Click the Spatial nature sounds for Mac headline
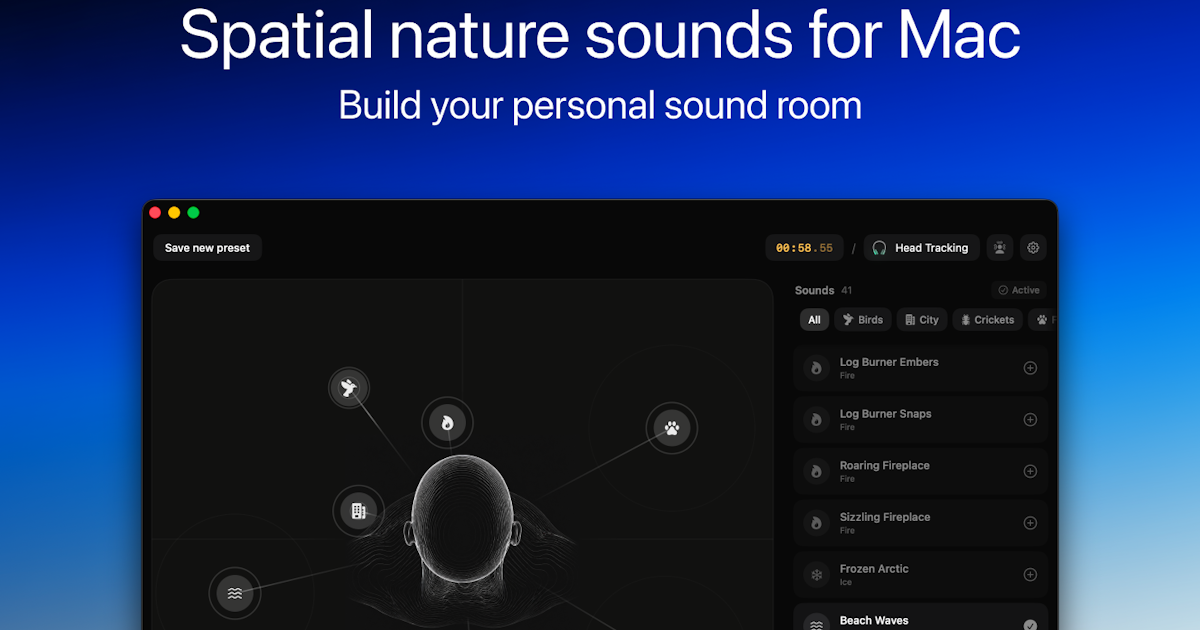 coord(600,34)
